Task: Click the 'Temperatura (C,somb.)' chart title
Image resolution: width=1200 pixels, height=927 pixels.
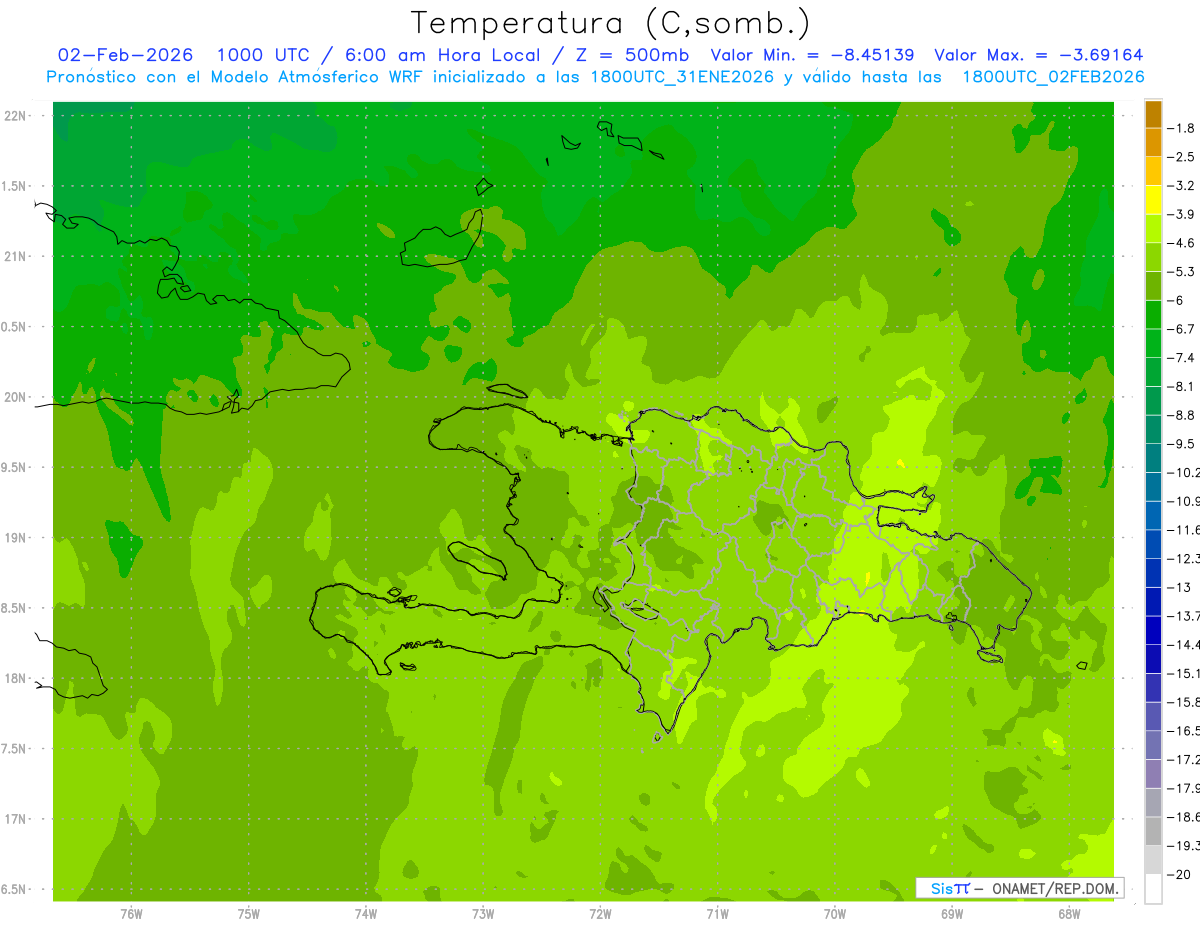Action: pyautogui.click(x=611, y=23)
